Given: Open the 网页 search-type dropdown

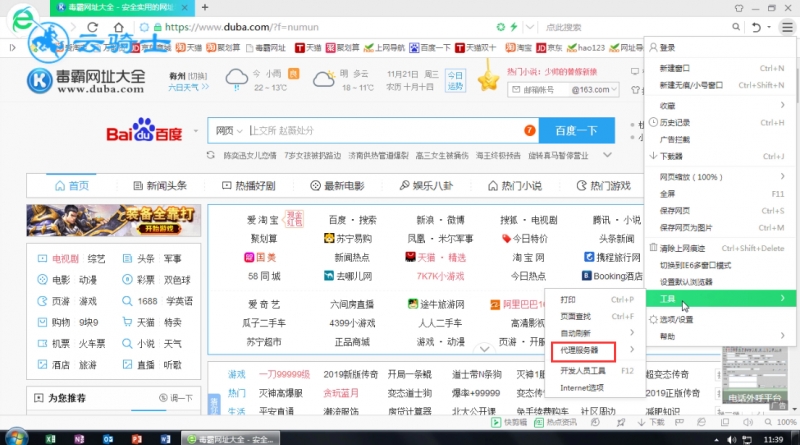Looking at the screenshot, I should 229,131.
